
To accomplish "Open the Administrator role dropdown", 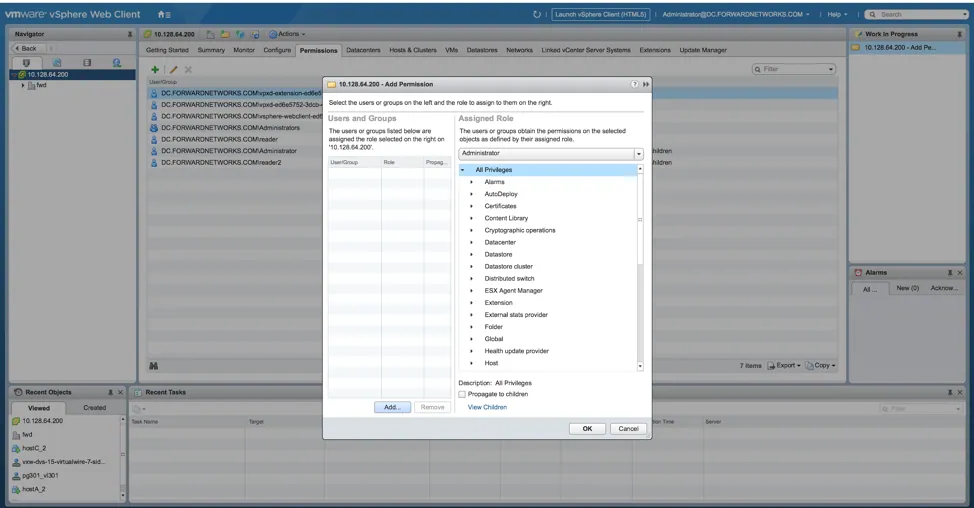I will point(639,153).
